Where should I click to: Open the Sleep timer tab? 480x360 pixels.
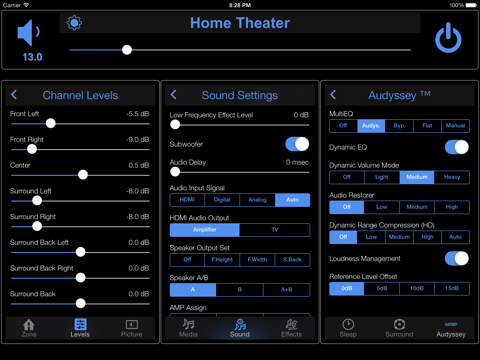pyautogui.click(x=348, y=328)
